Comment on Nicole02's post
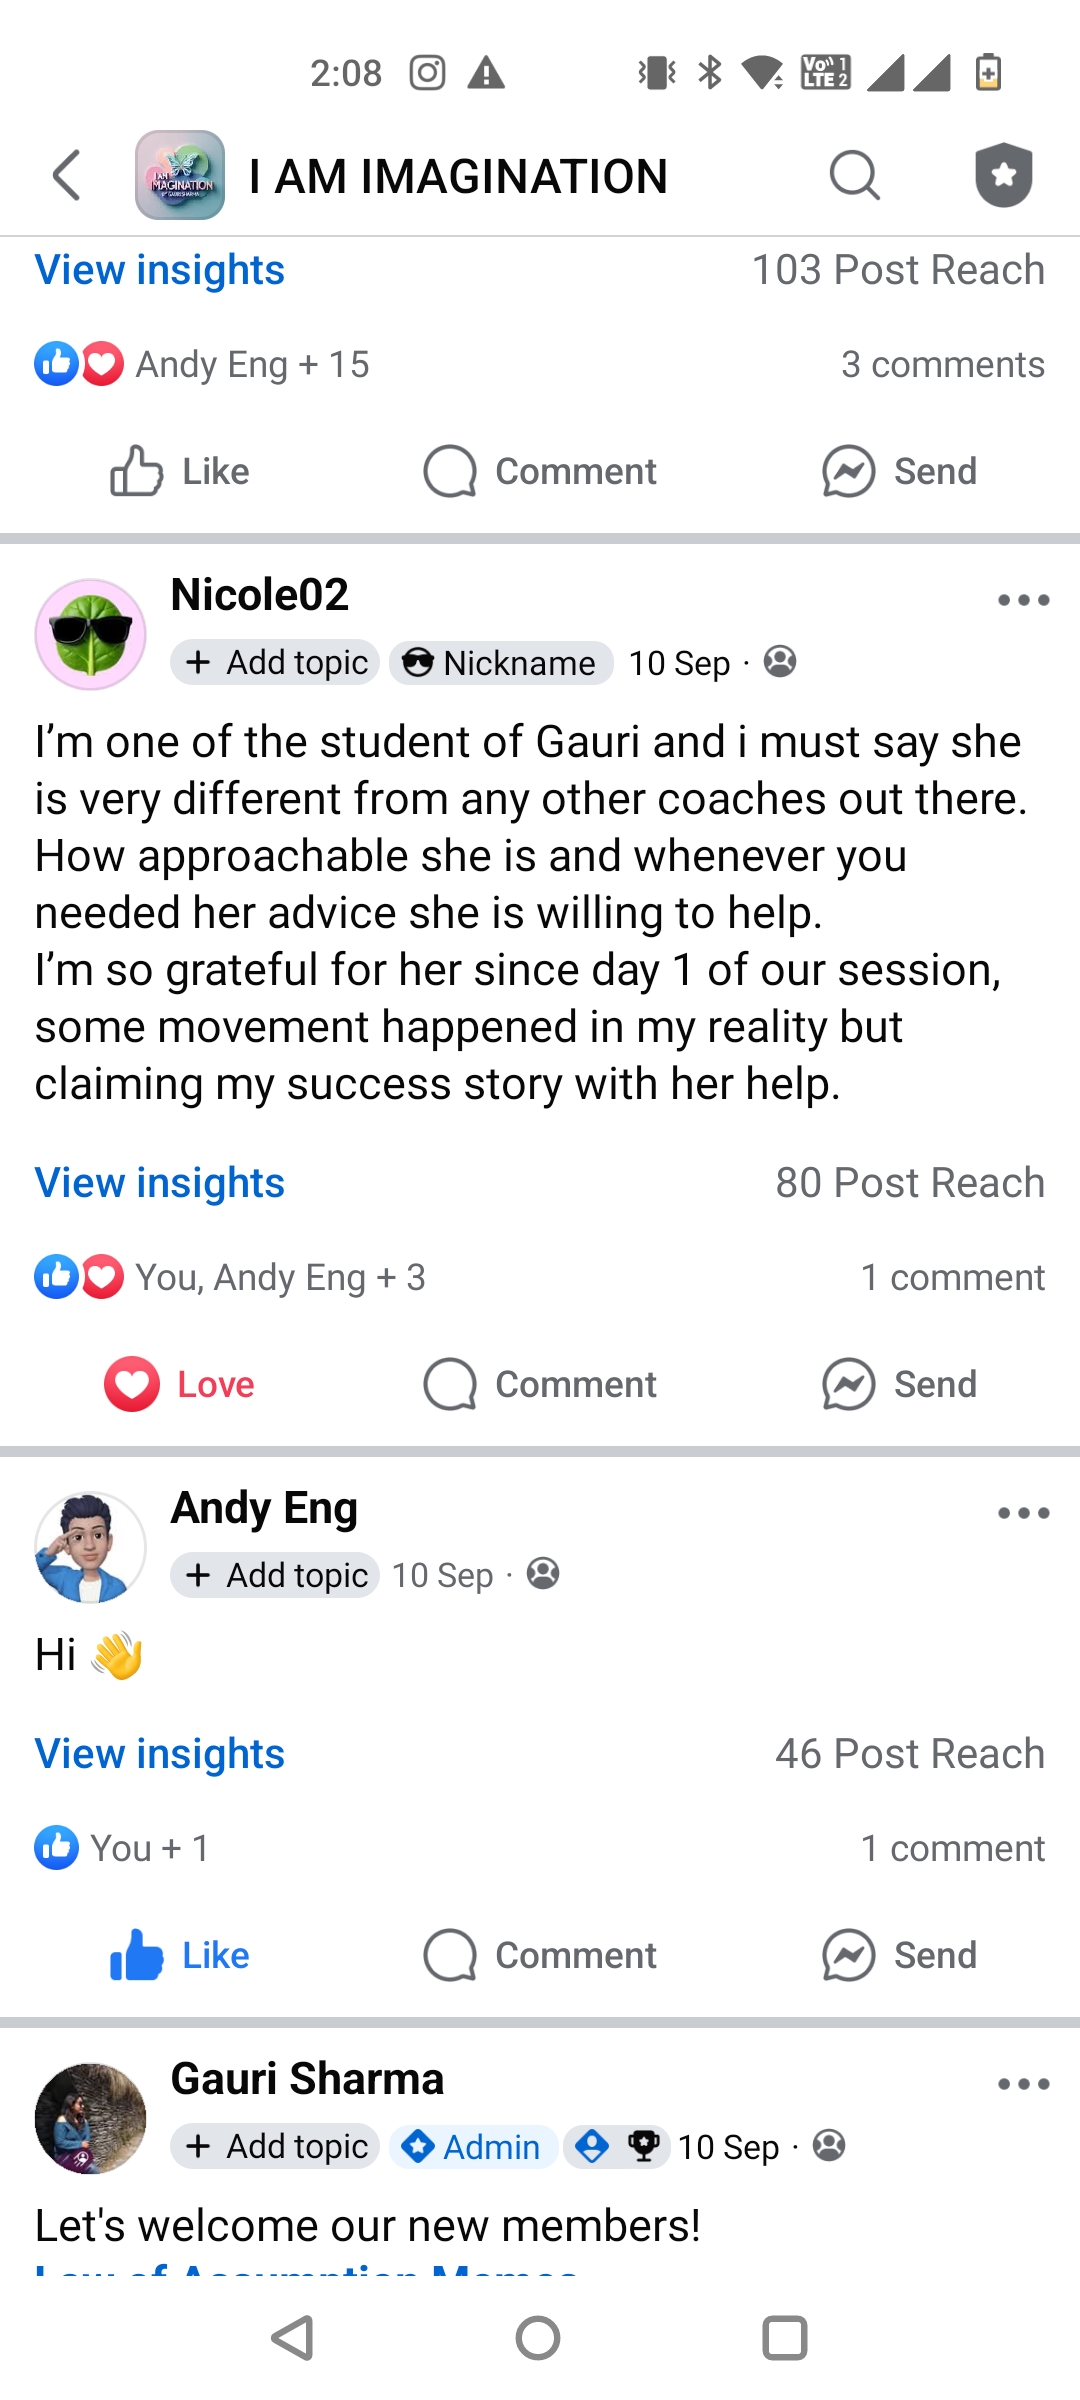Screen dimensions: 1080x2400 [540, 1384]
